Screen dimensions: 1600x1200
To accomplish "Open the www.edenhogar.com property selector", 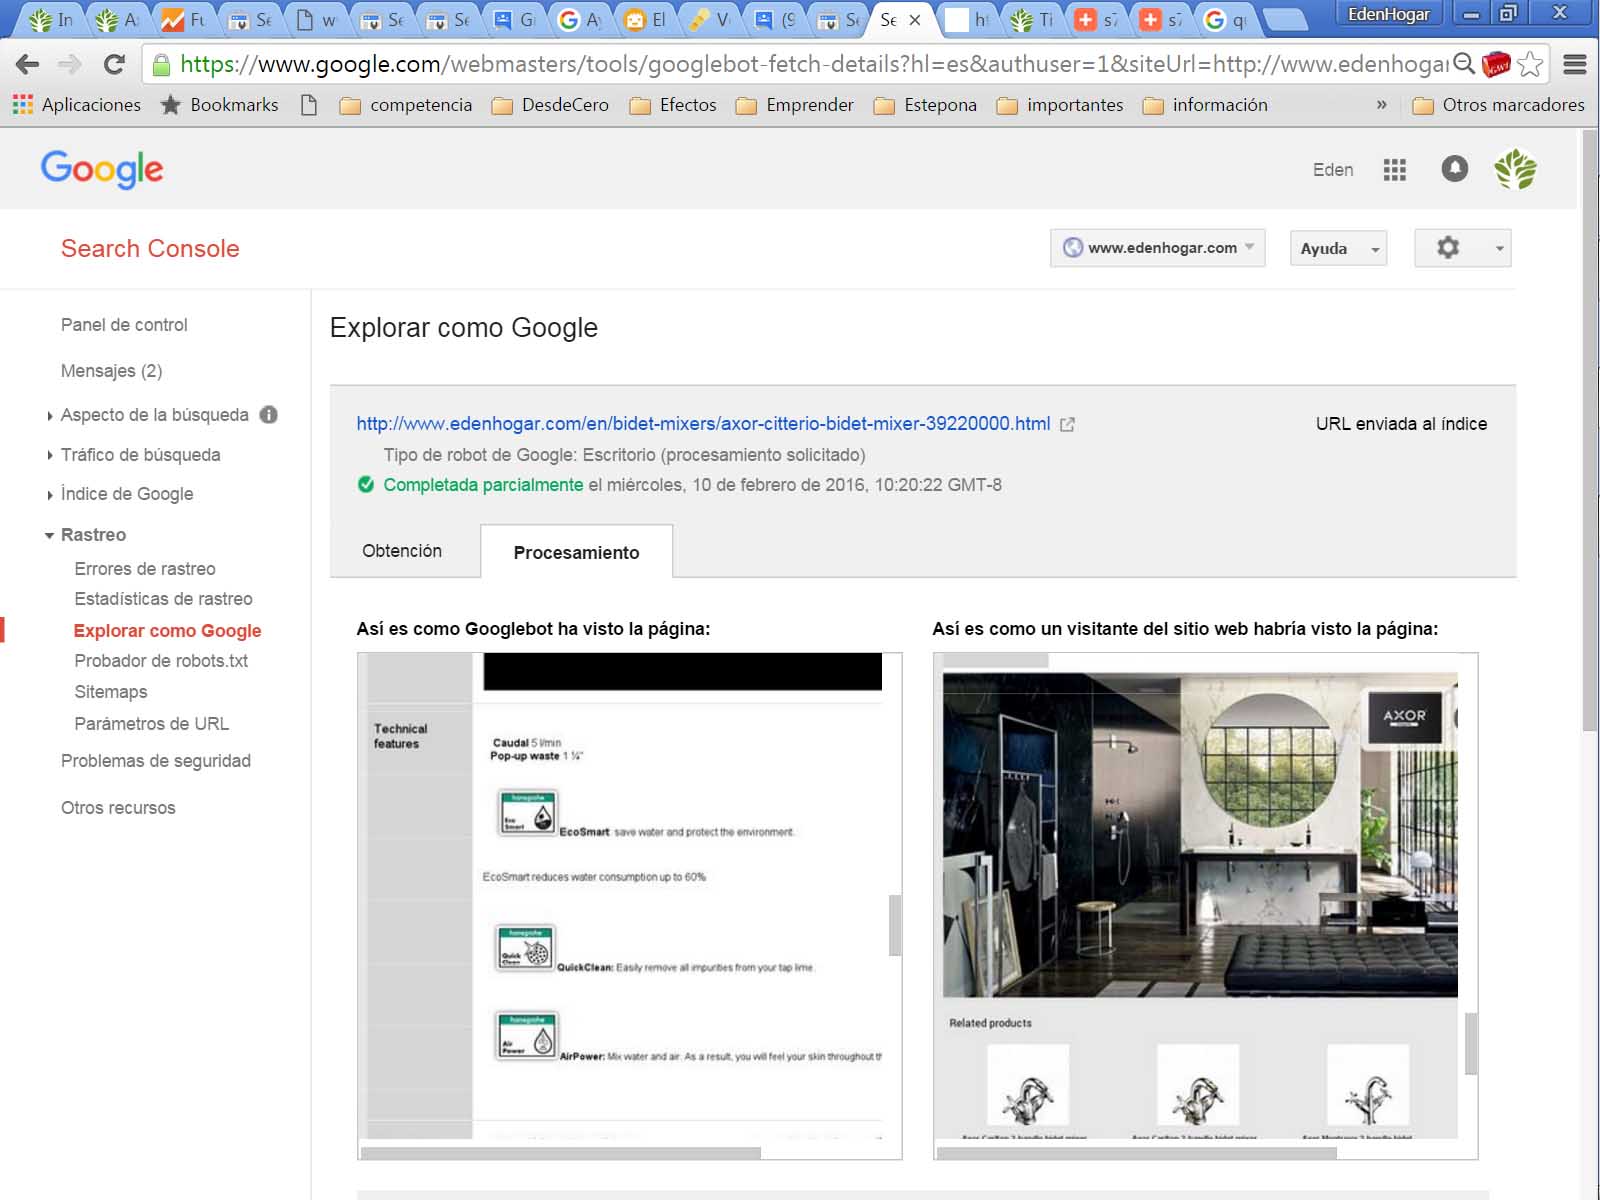I will (1158, 248).
